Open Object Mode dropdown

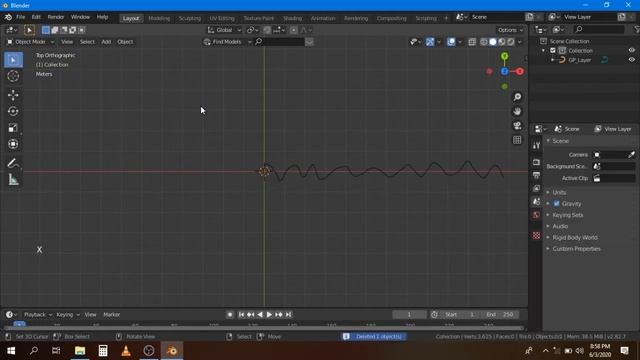(31, 42)
